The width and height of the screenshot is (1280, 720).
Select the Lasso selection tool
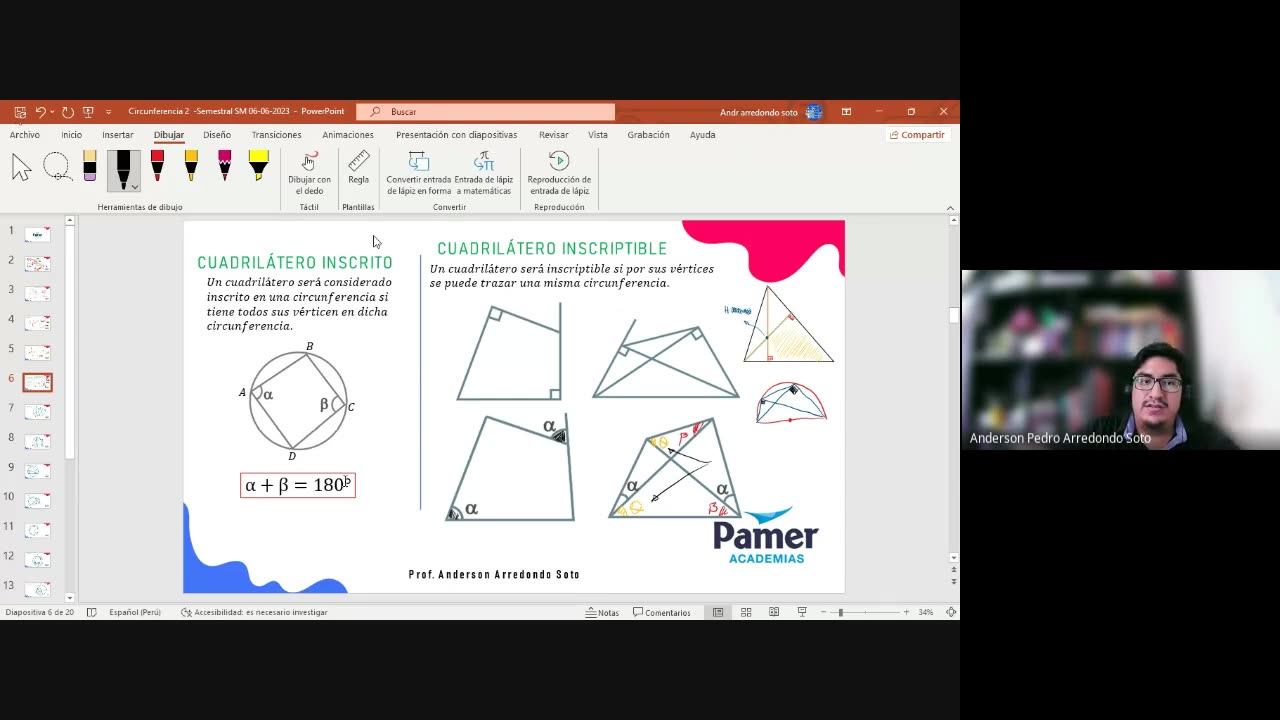point(57,167)
